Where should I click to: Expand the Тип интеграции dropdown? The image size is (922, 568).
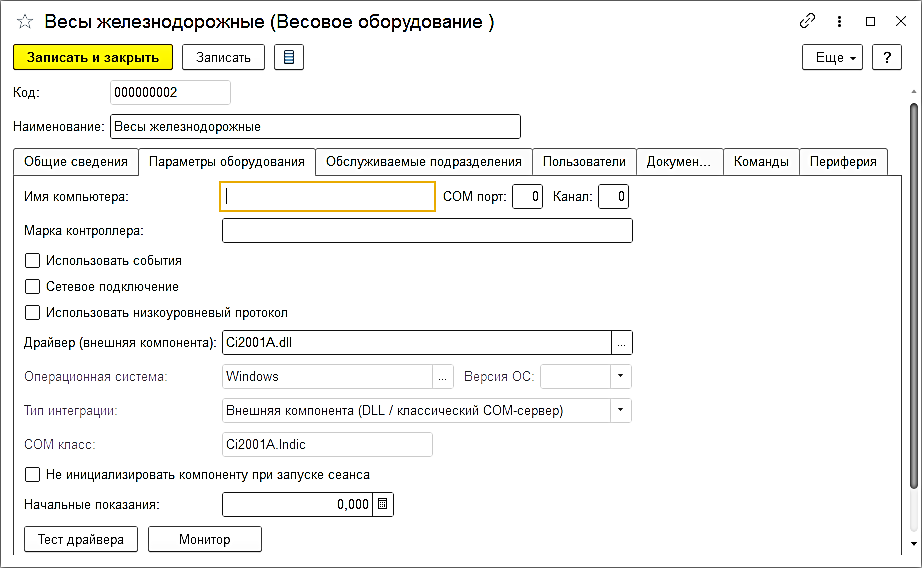point(621,410)
